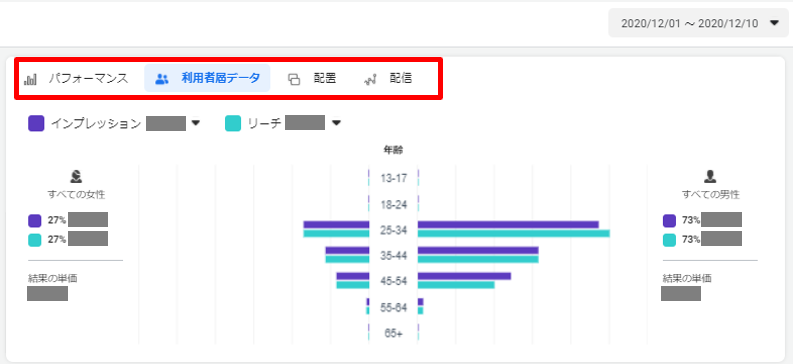
Task: Click the purple male bar for 25-34
Action: pyautogui.click(x=508, y=224)
